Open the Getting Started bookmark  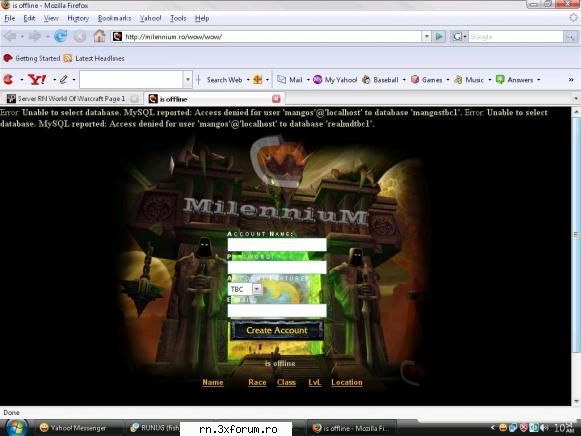32,58
